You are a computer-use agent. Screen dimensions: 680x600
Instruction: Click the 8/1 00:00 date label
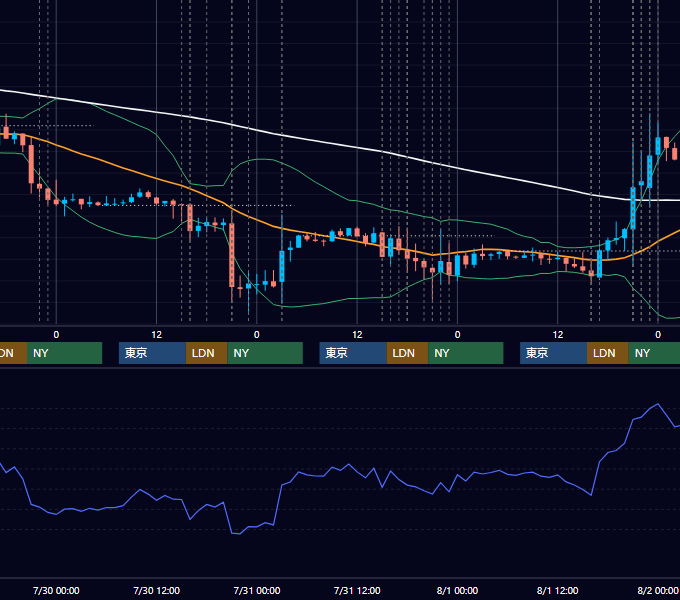click(x=457, y=590)
